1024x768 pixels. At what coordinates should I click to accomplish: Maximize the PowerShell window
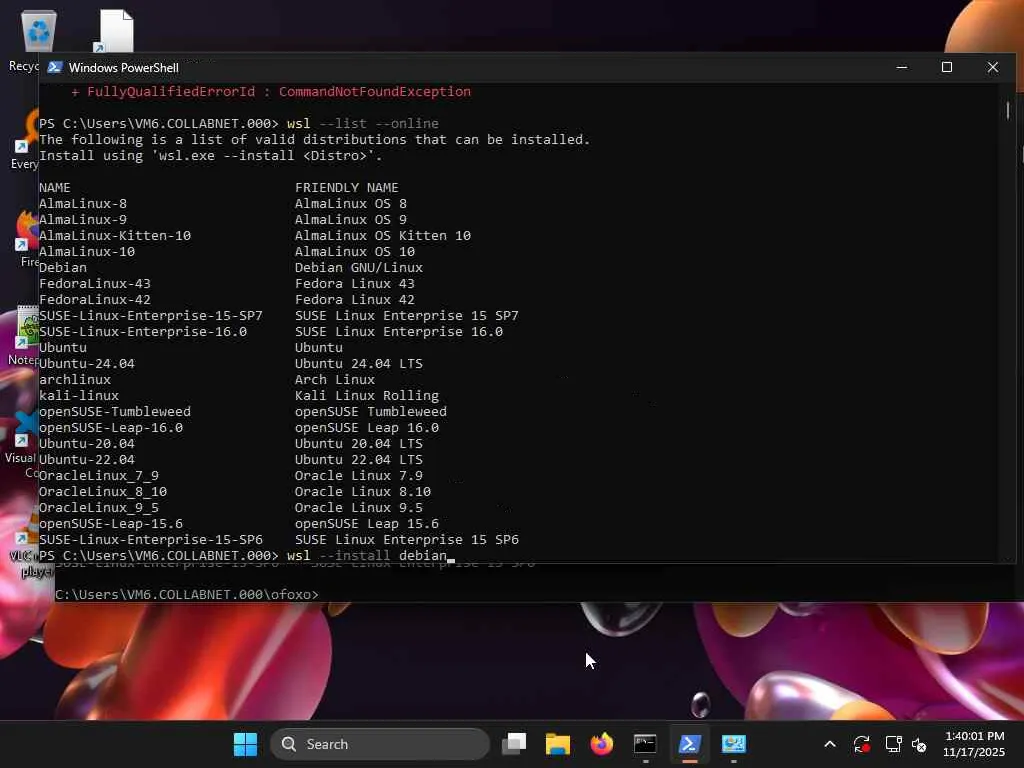(947, 67)
